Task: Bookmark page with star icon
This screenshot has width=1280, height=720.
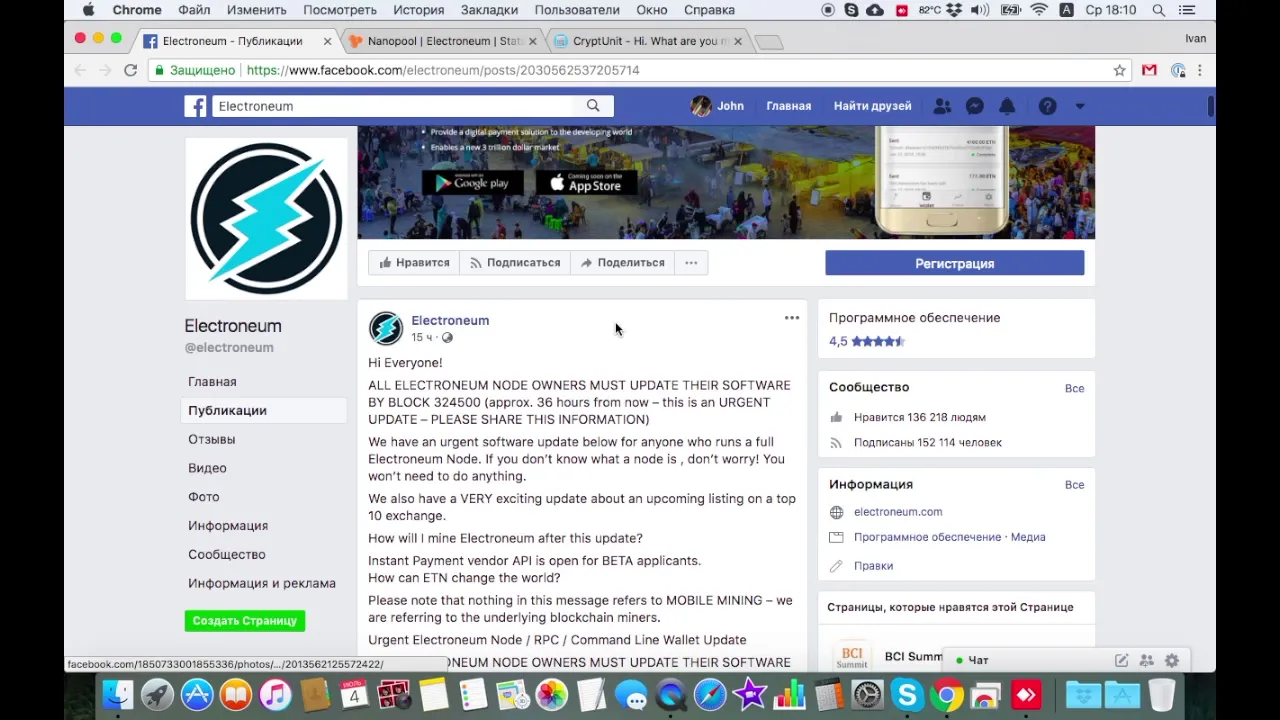Action: 1119,70
